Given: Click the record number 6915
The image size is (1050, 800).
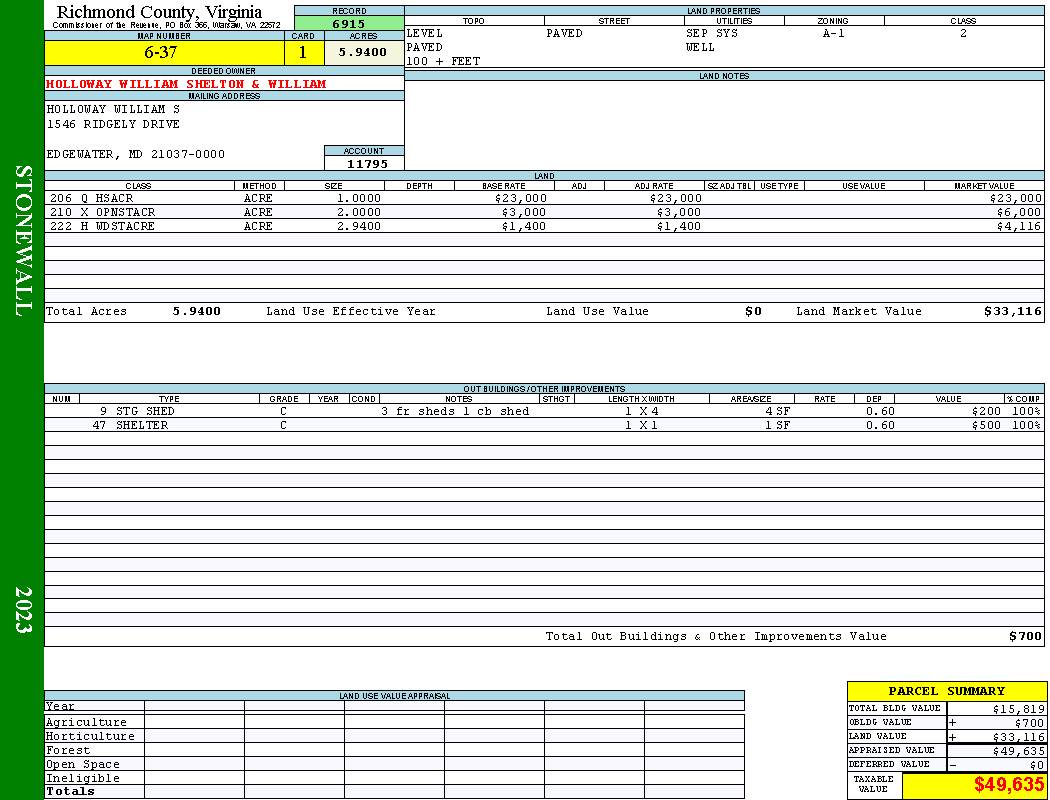Looking at the screenshot, I should coord(349,23).
